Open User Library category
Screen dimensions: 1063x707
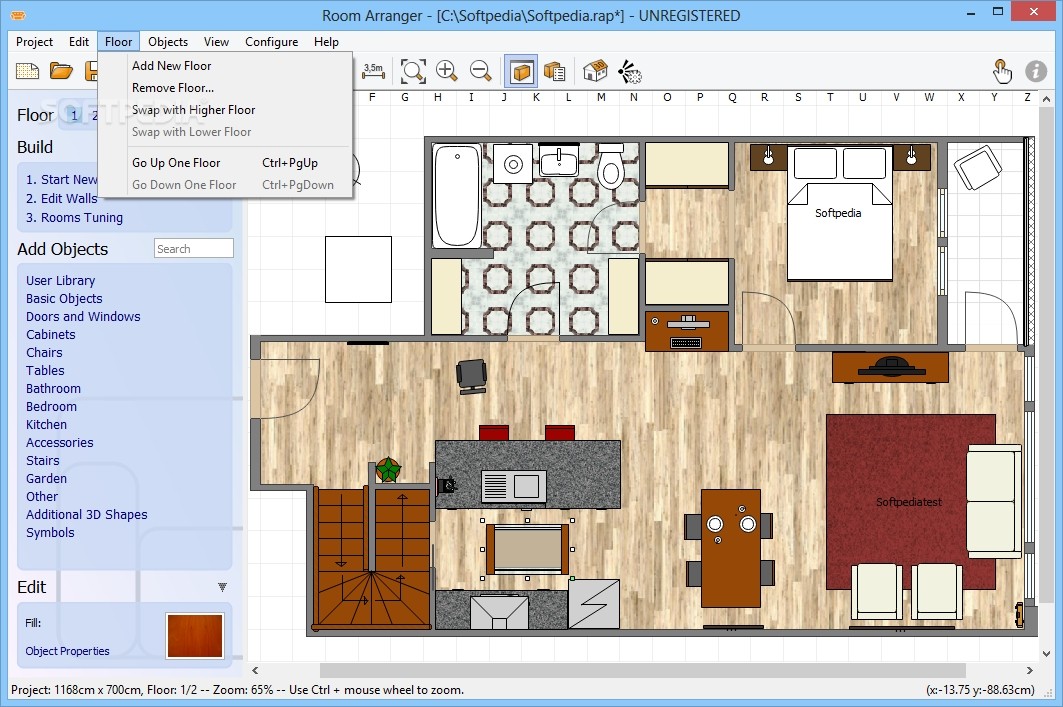[x=60, y=281]
